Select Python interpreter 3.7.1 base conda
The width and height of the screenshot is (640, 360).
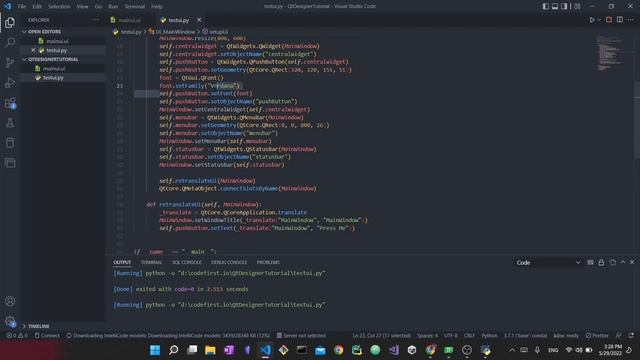pos(525,336)
